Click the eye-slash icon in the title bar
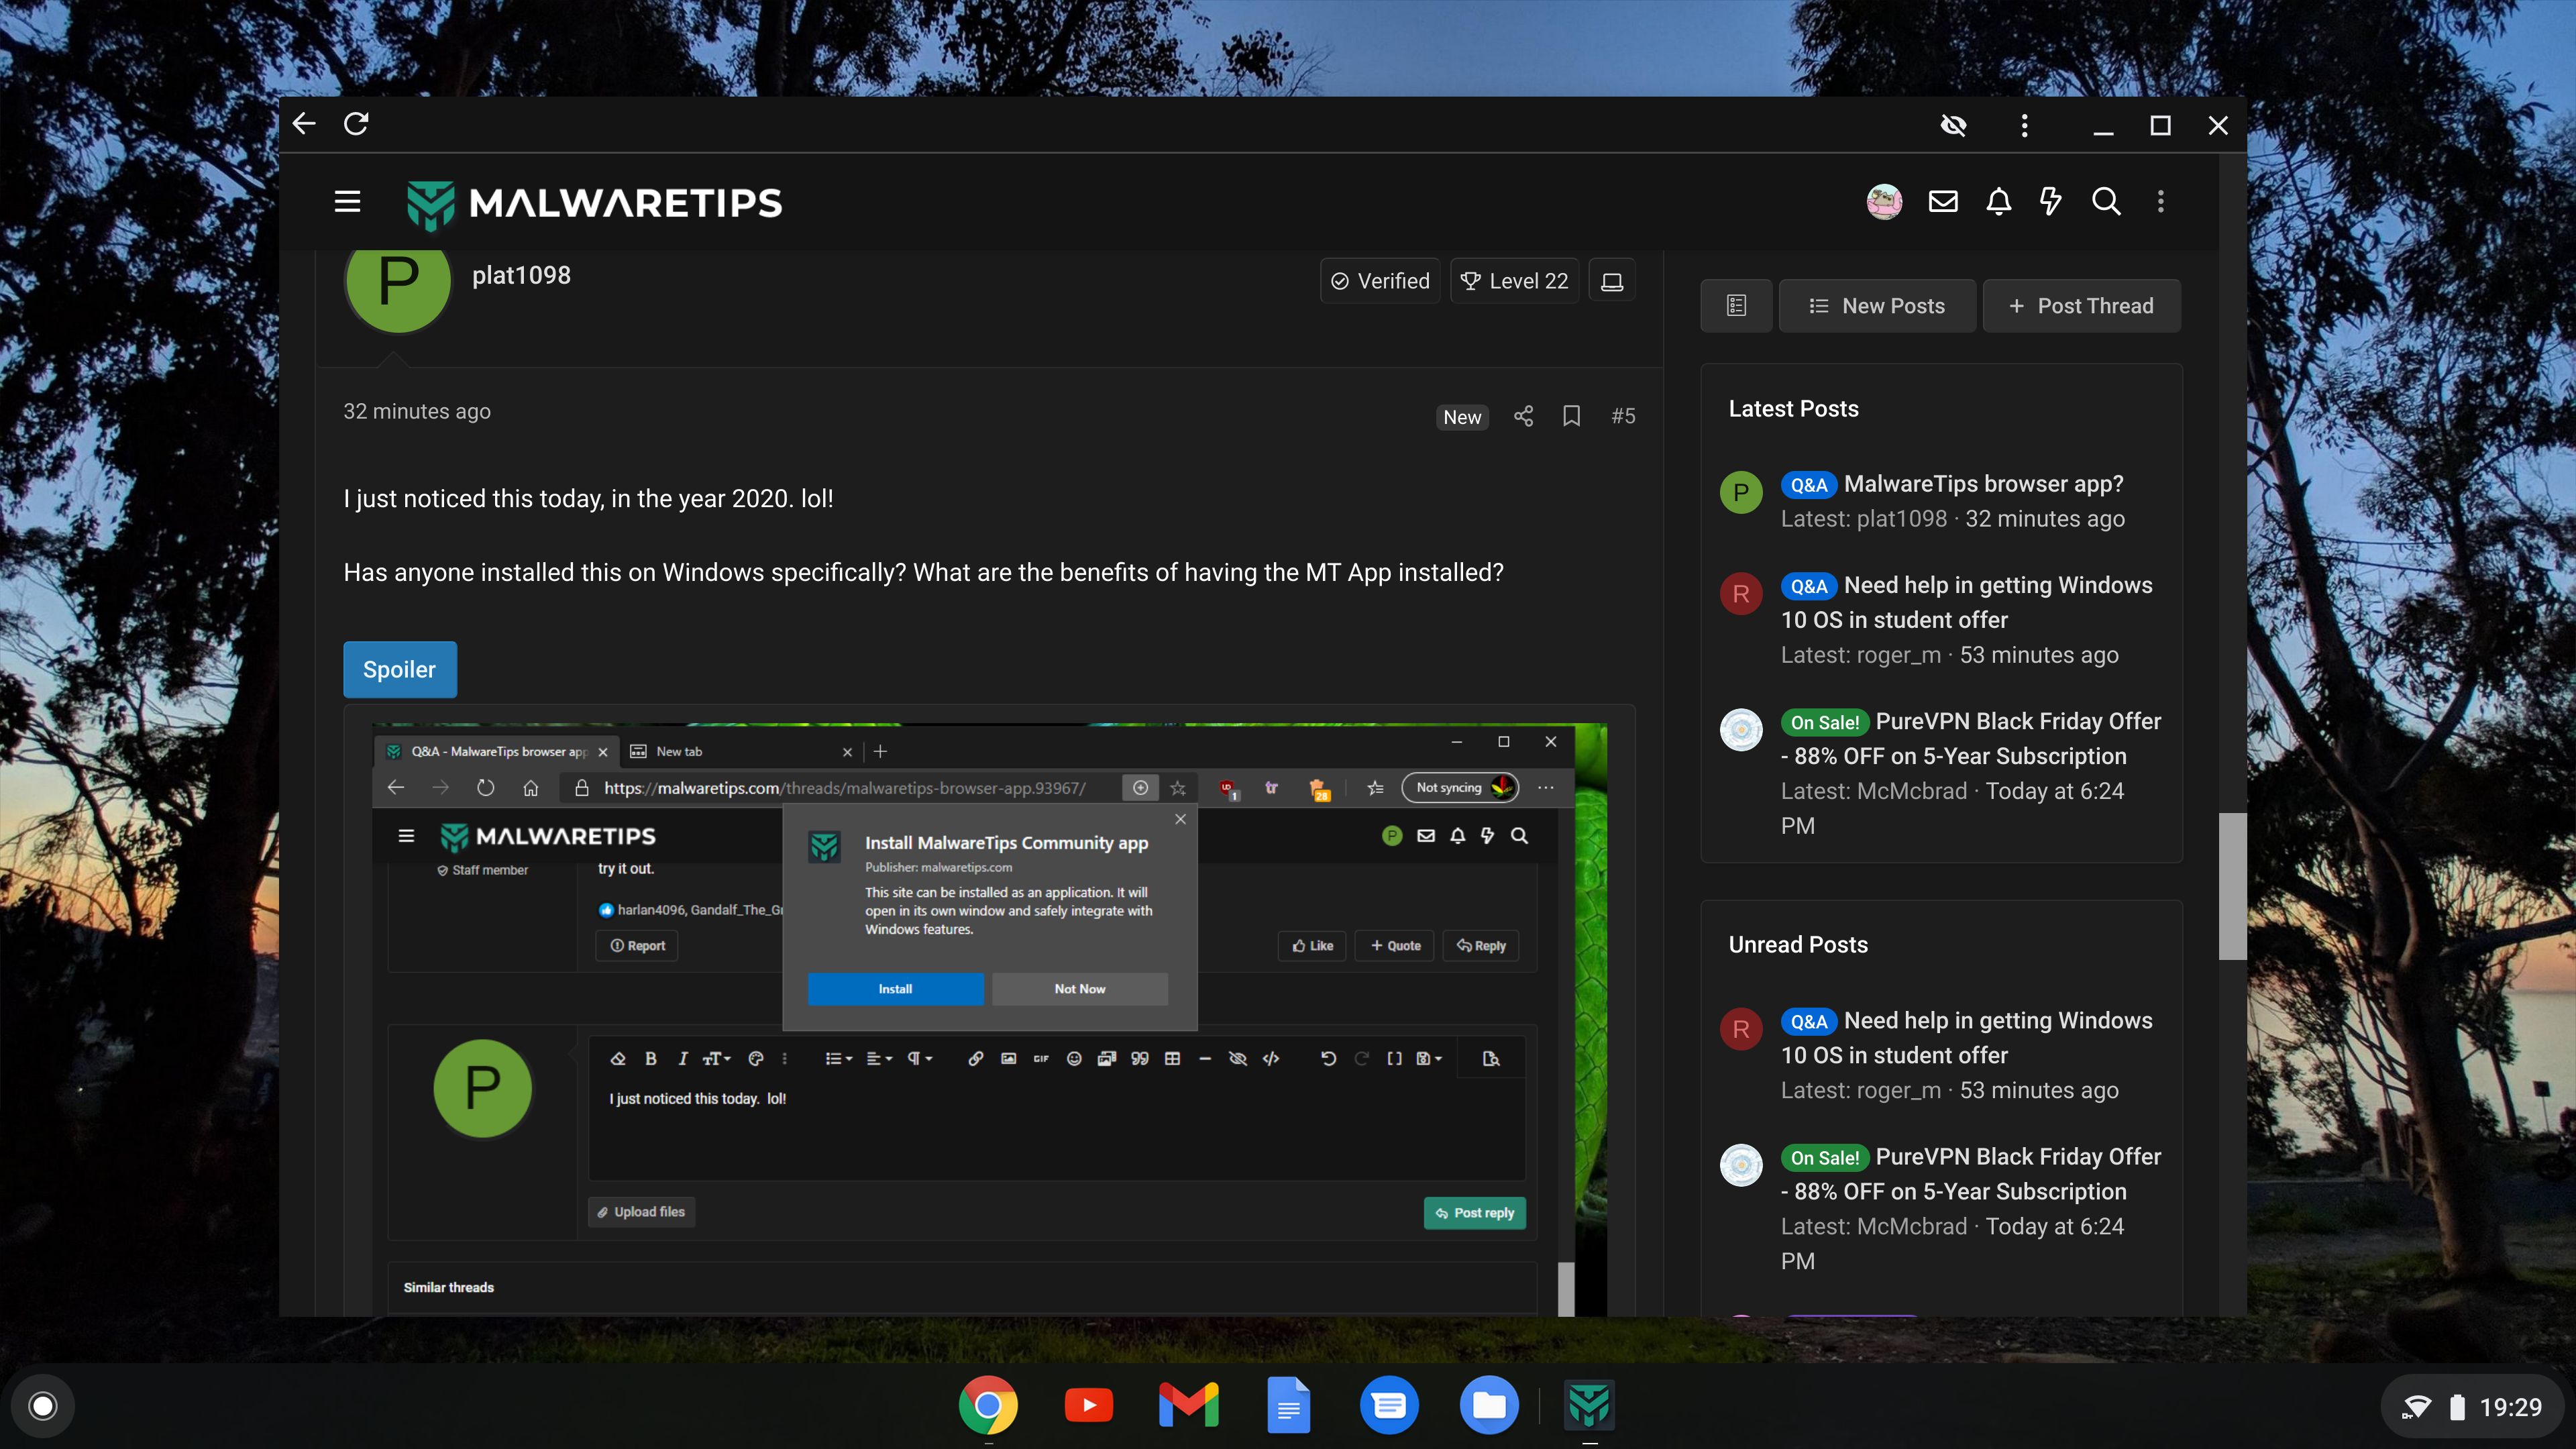 coord(1953,125)
